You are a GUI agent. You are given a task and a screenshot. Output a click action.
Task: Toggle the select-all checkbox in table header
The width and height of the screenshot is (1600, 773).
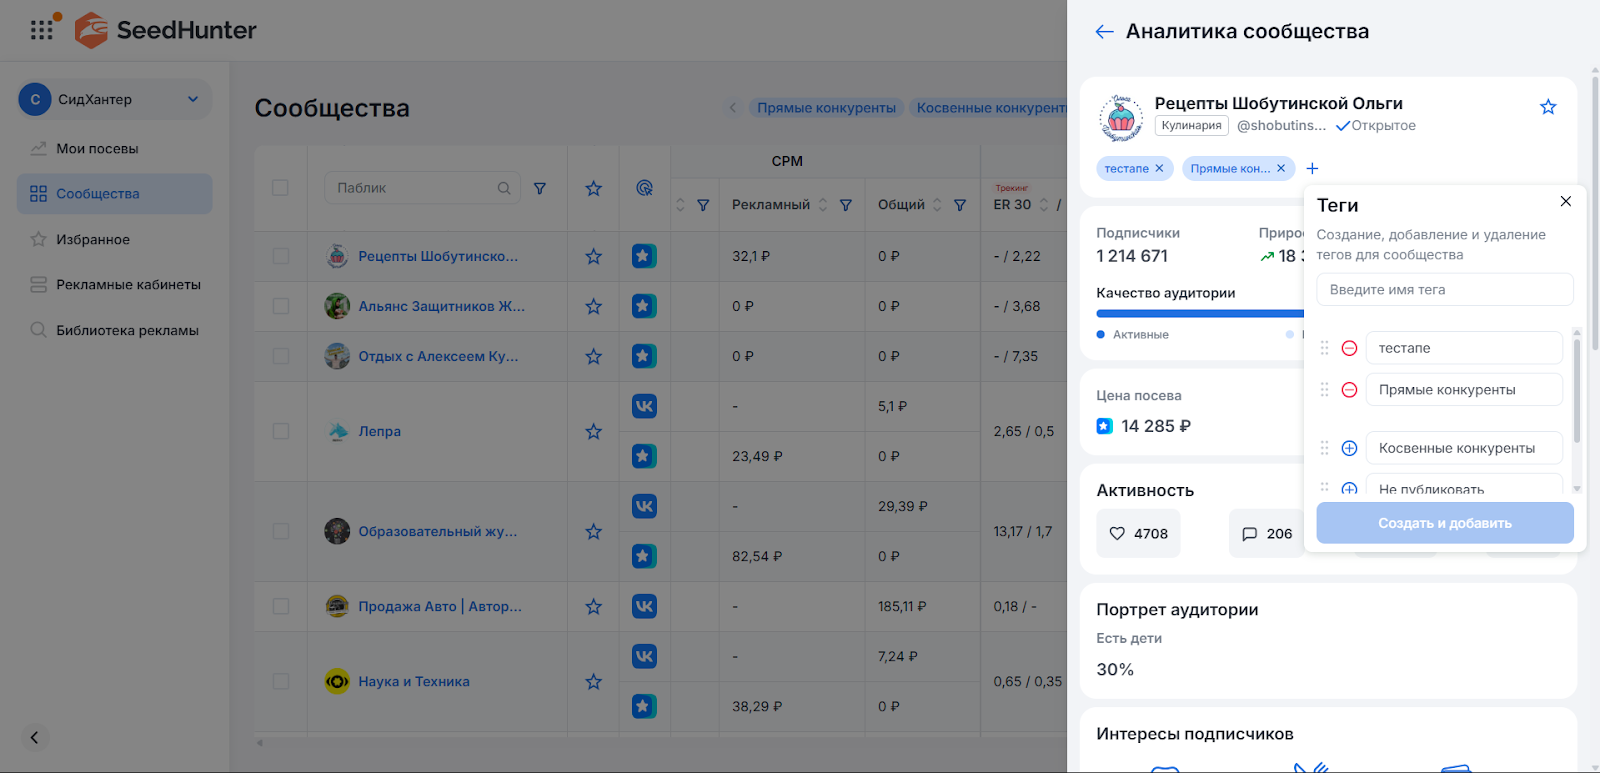pyautogui.click(x=280, y=188)
